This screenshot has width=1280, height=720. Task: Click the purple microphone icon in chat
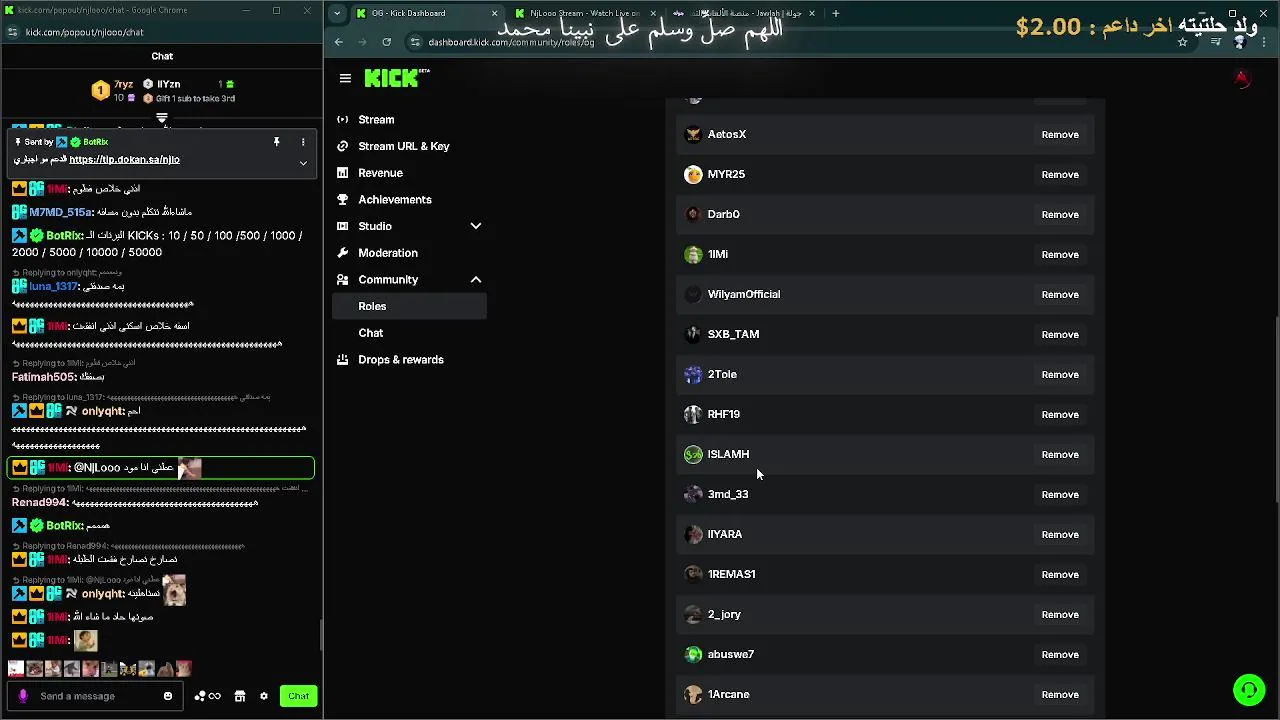[x=23, y=696]
